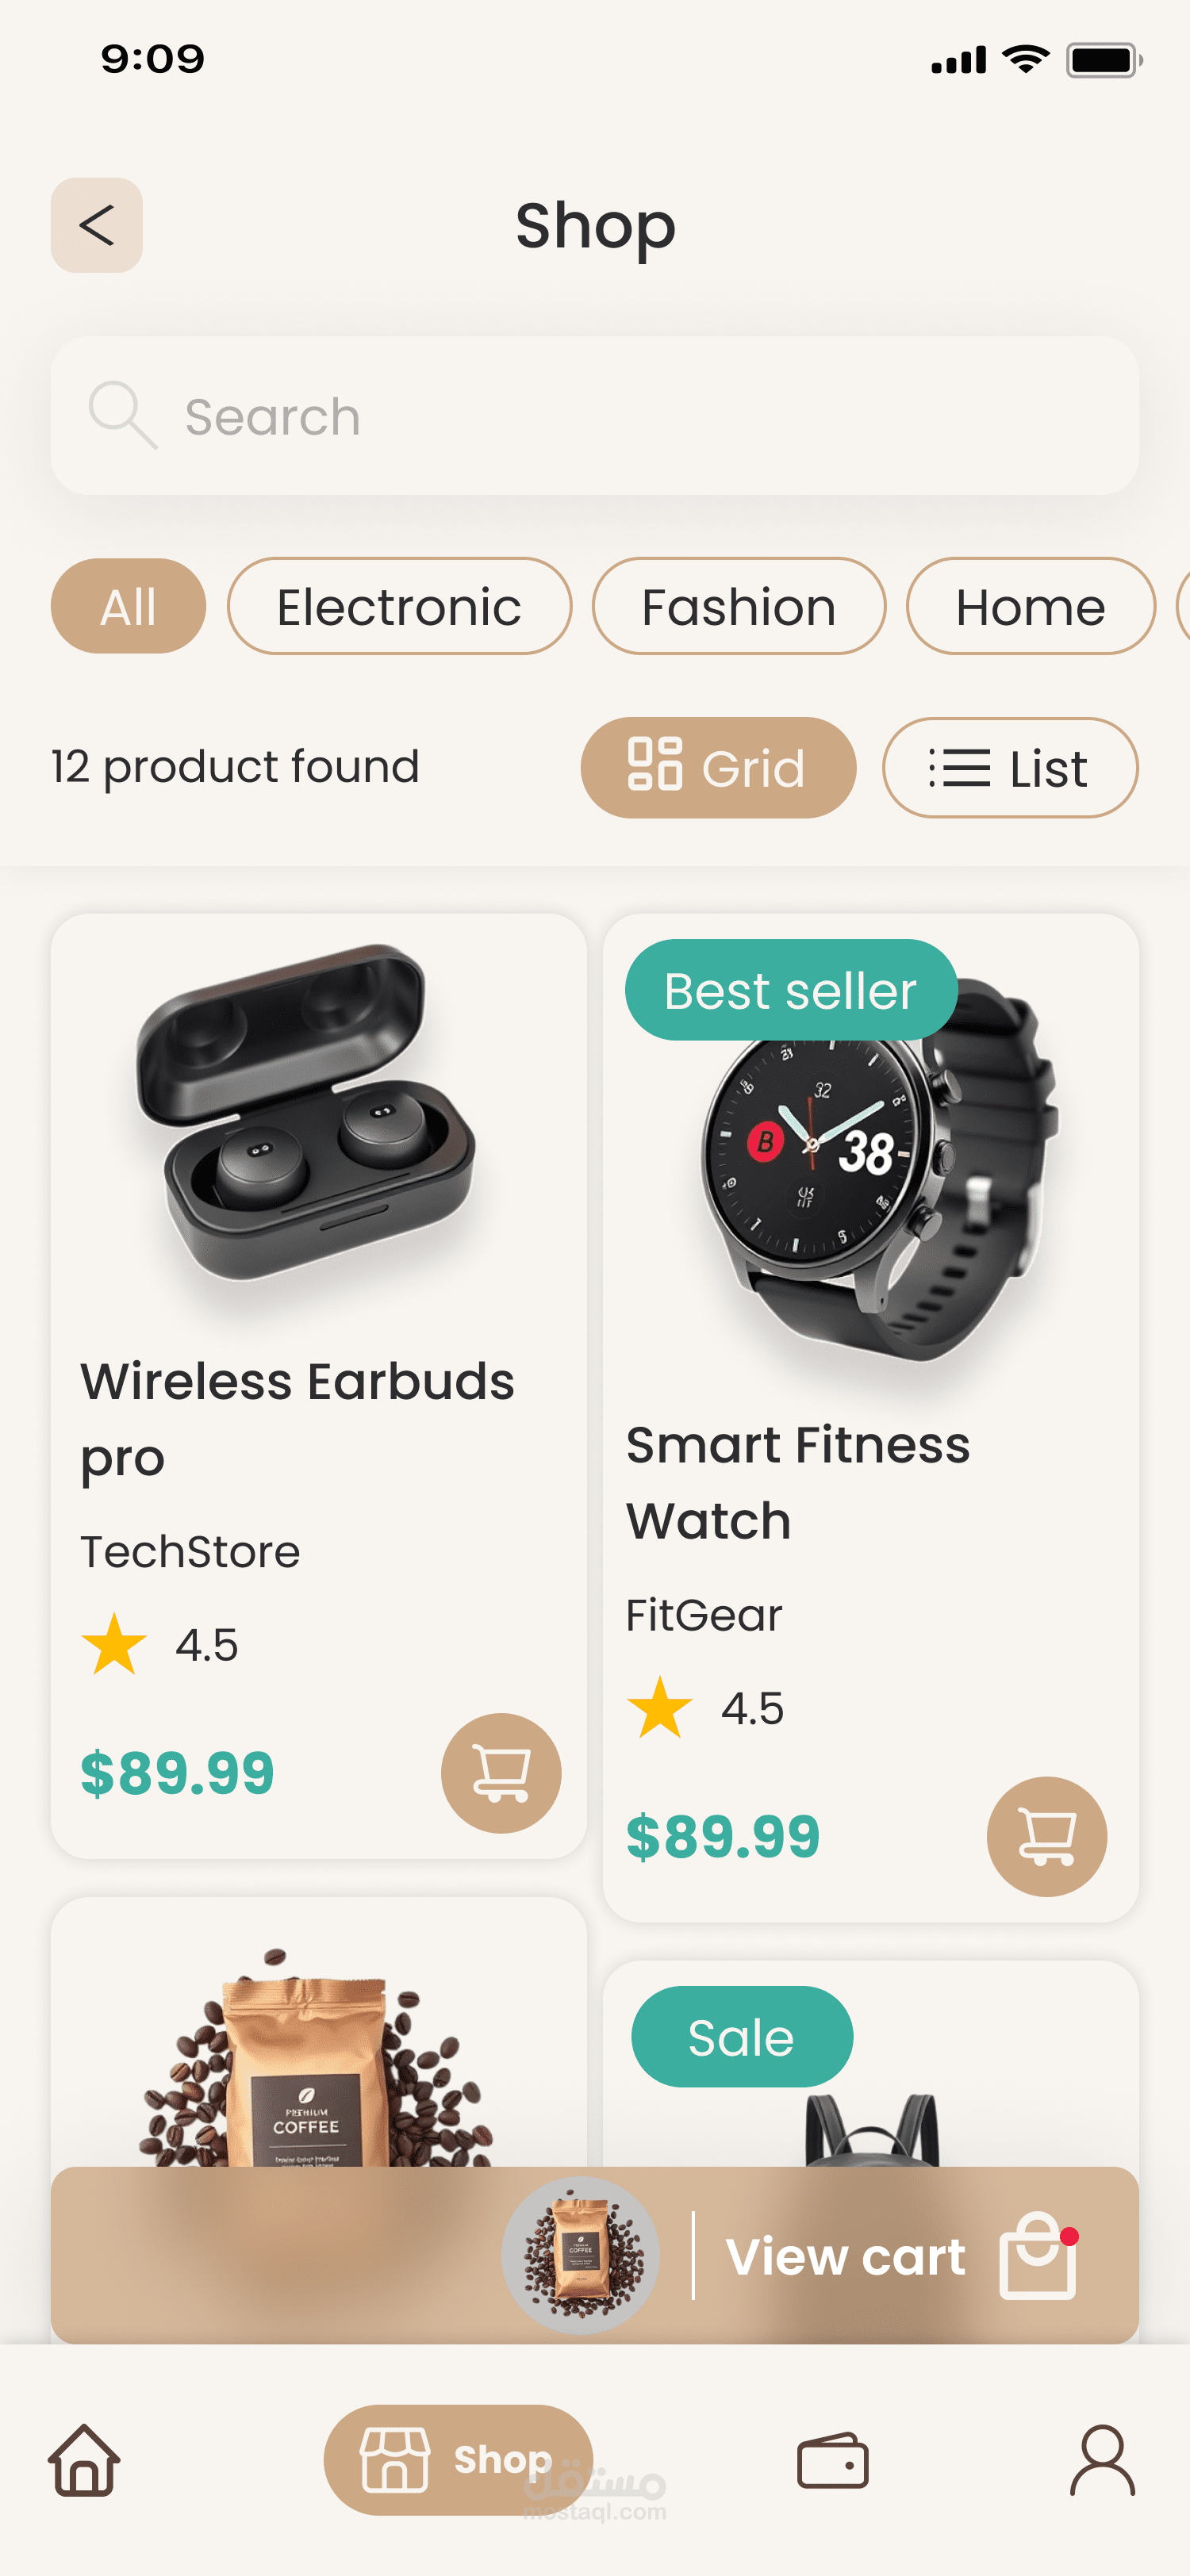Tap the back arrow button
1190x2576 pixels.
96,225
